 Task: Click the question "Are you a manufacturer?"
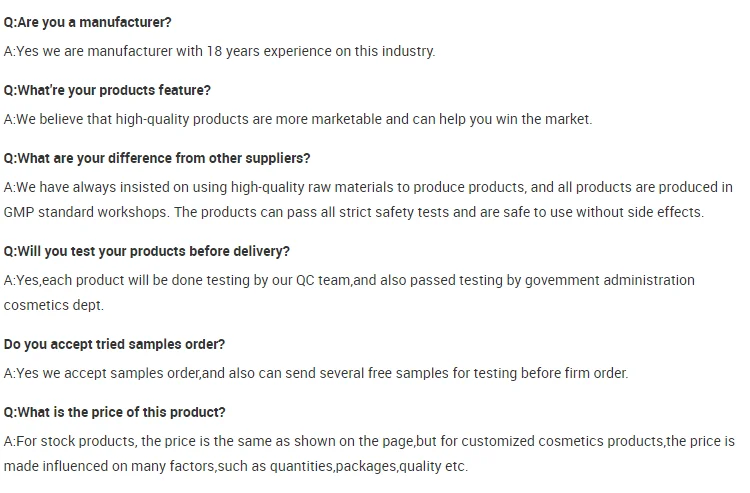click(x=87, y=22)
